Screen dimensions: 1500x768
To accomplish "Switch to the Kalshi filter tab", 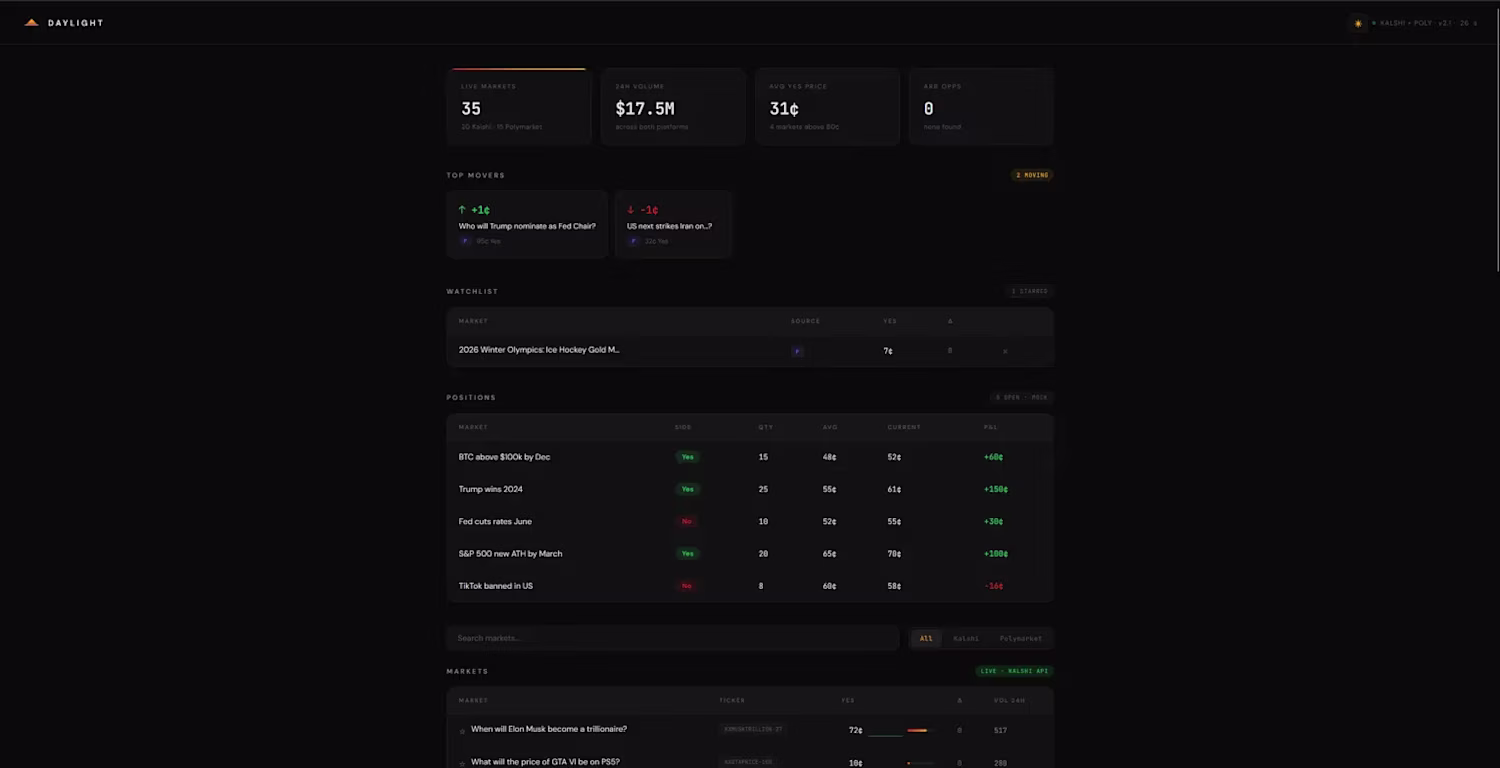I will (x=966, y=638).
